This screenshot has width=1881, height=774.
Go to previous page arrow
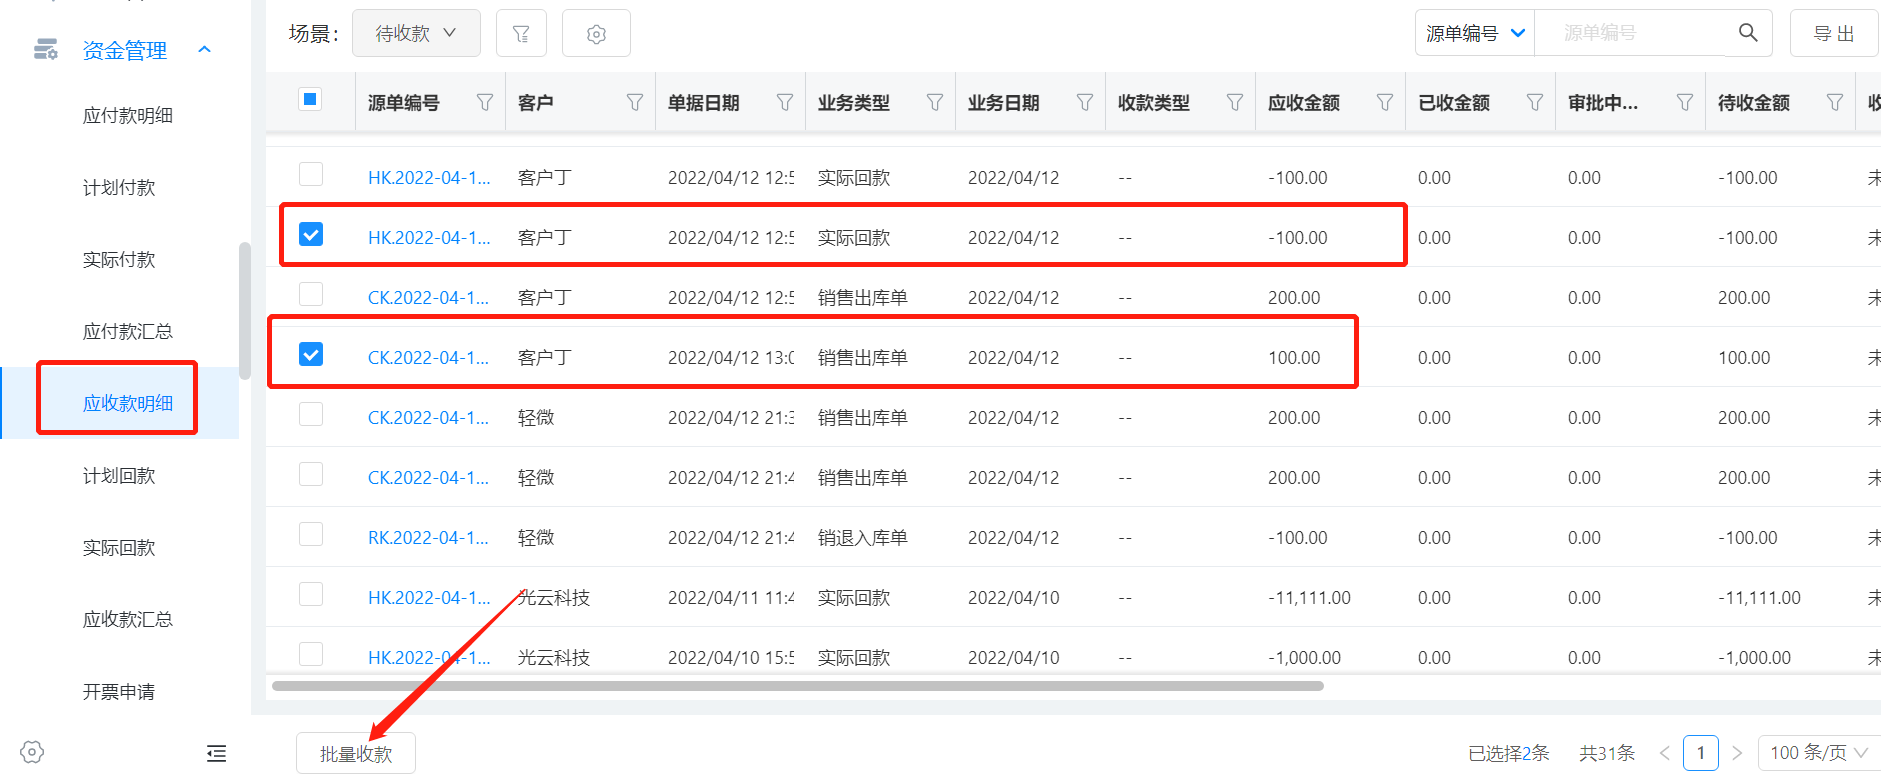(x=1665, y=753)
